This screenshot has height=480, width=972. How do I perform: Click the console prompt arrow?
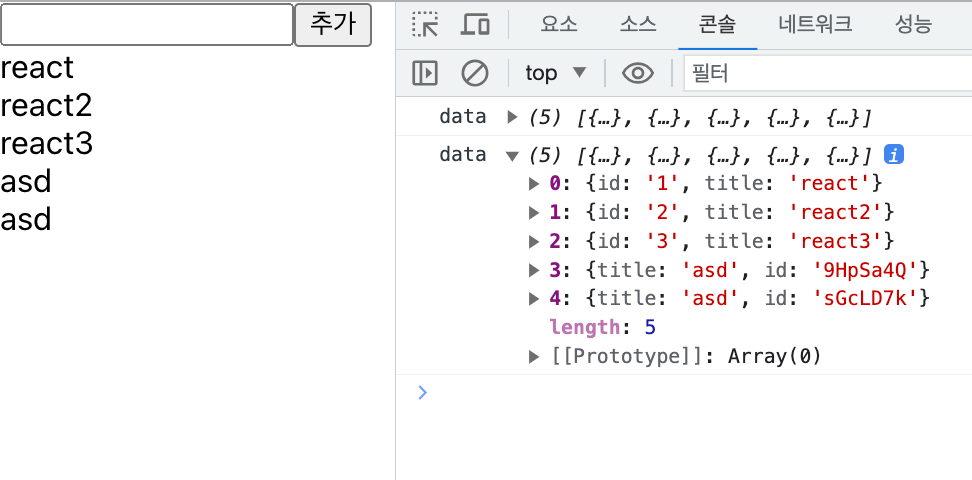(423, 393)
